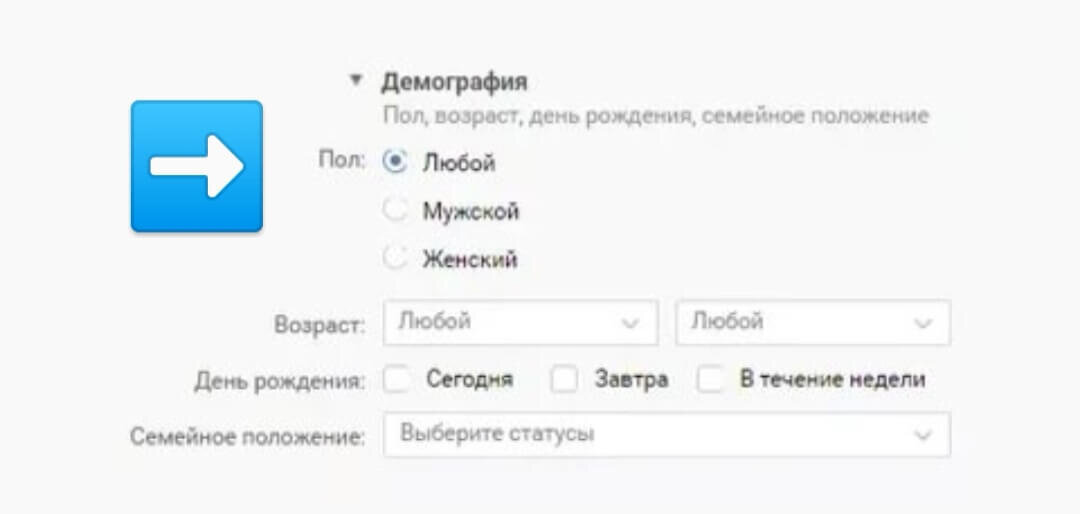Select the Мужской radio button

[x=395, y=210]
